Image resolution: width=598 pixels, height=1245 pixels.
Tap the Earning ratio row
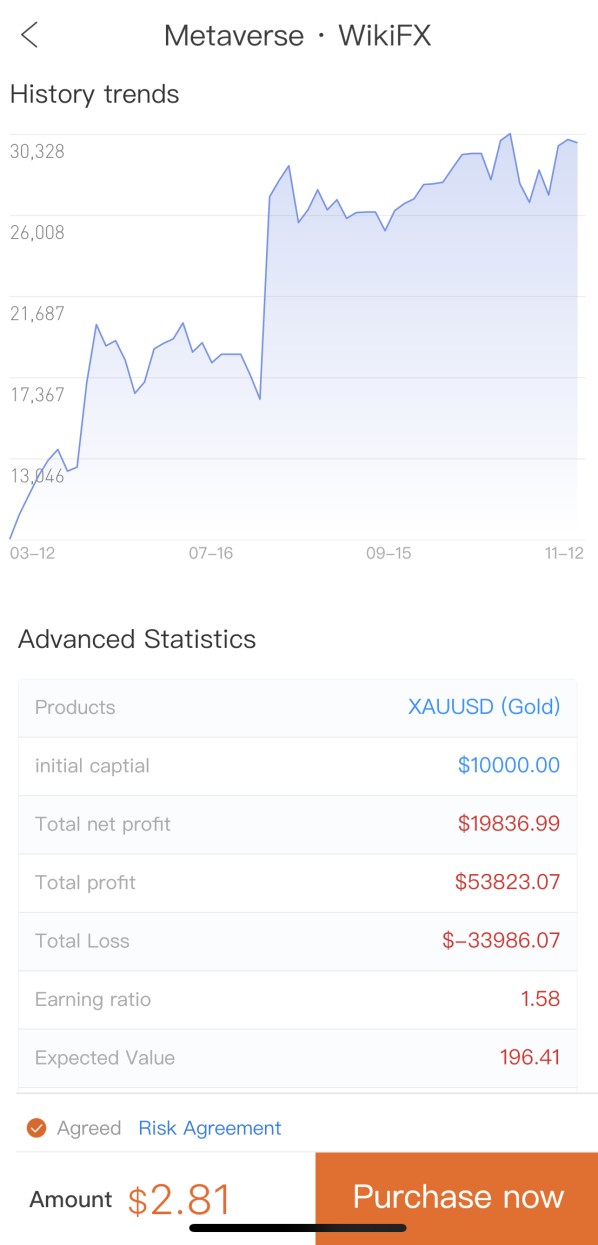point(297,999)
